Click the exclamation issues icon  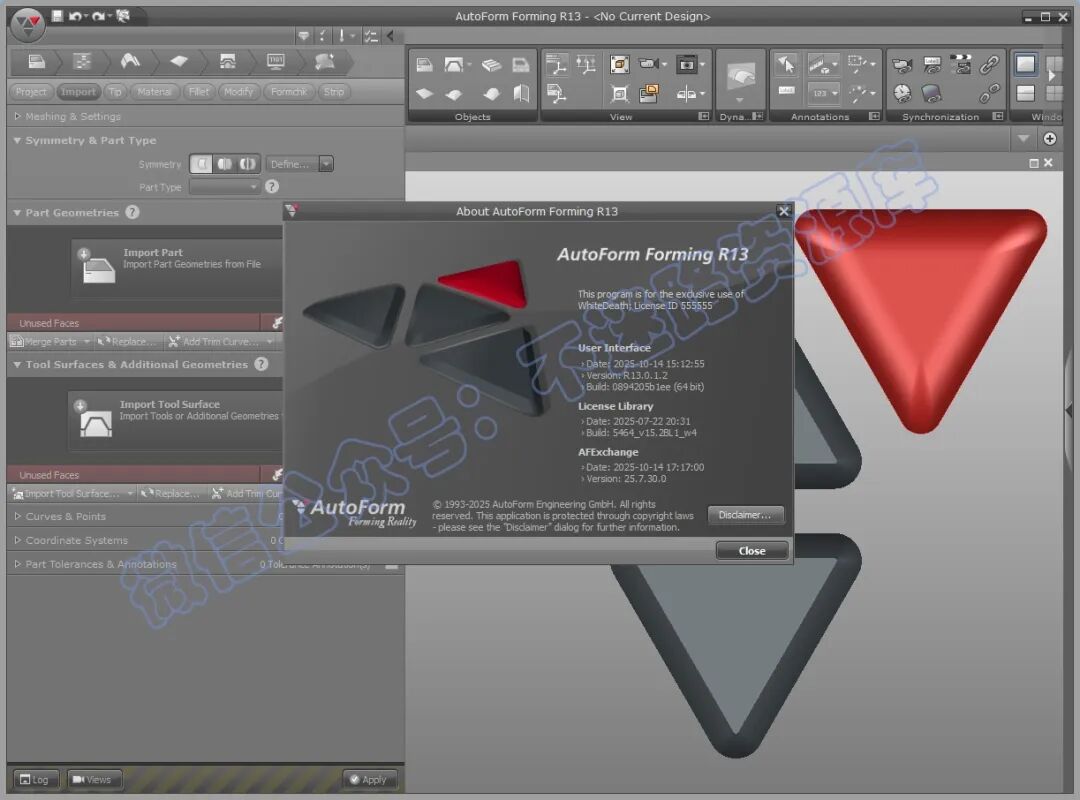pos(342,36)
